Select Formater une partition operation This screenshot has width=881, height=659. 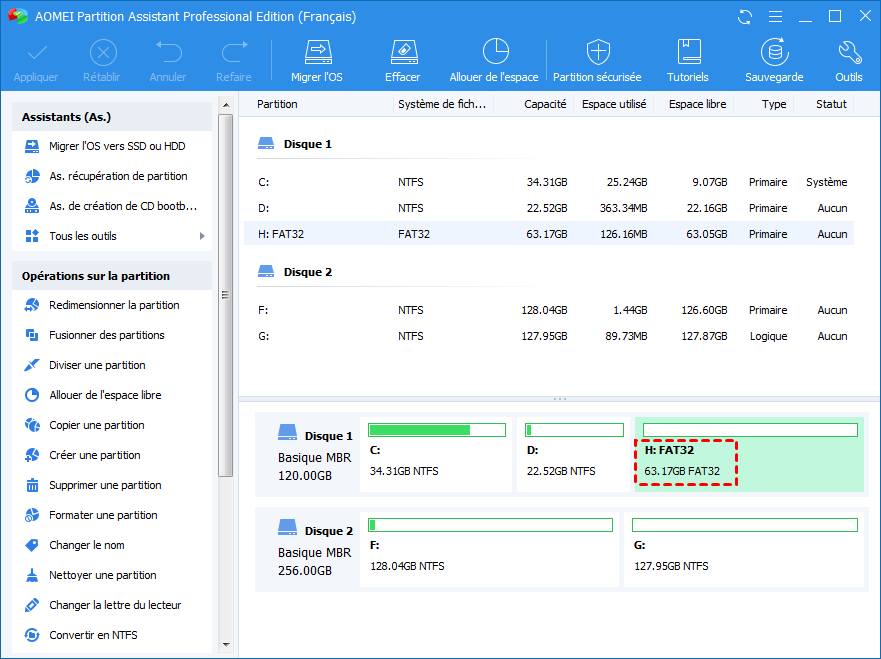pos(103,515)
